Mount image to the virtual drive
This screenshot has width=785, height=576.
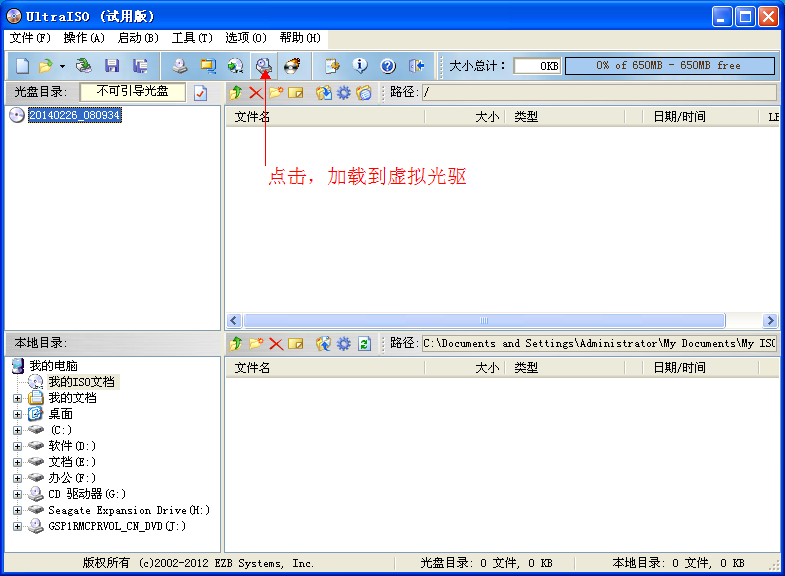coord(264,66)
